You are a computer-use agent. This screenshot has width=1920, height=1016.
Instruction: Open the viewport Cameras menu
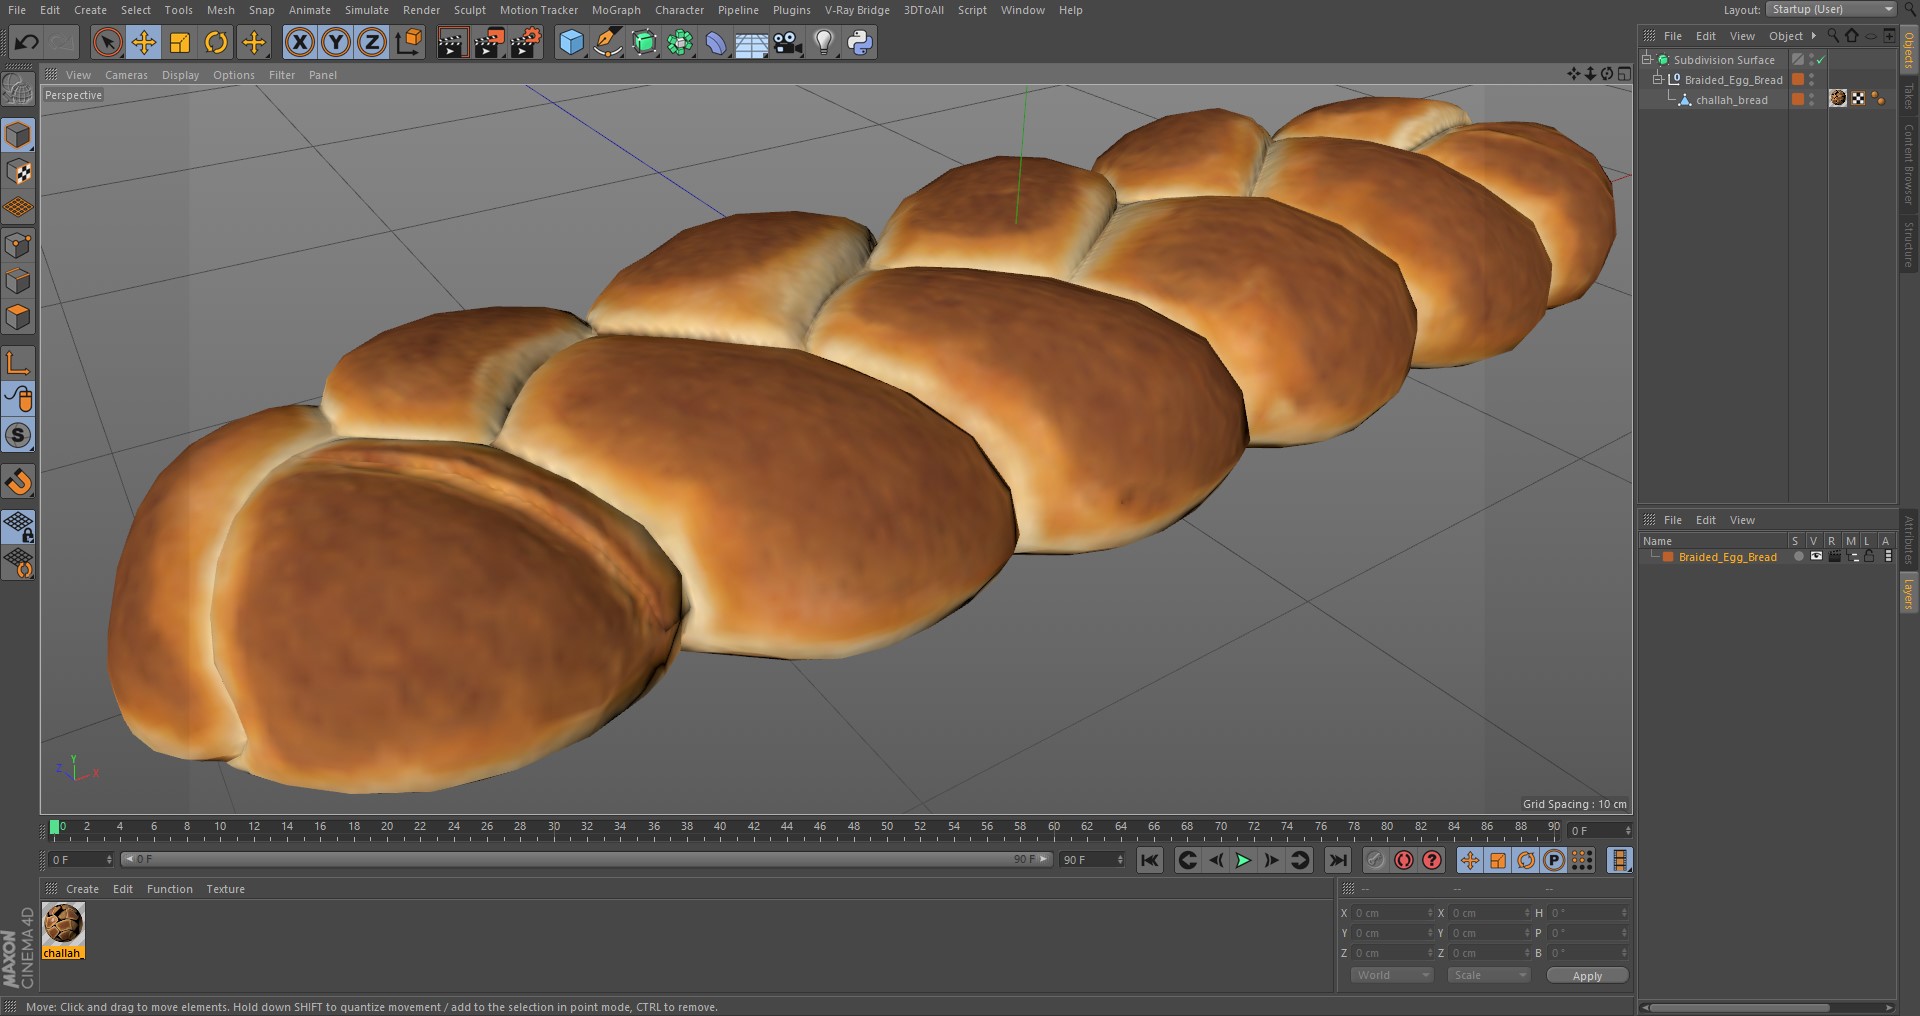126,75
